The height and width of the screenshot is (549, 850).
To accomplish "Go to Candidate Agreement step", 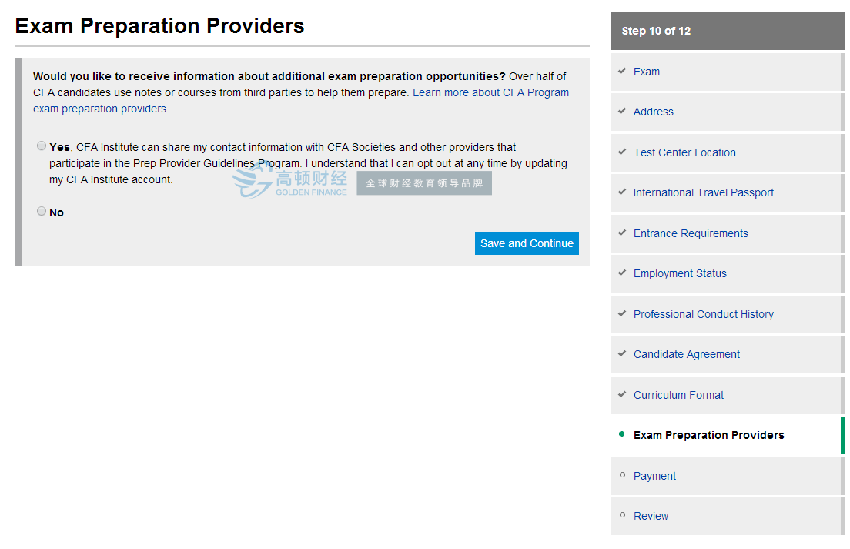I will (686, 354).
